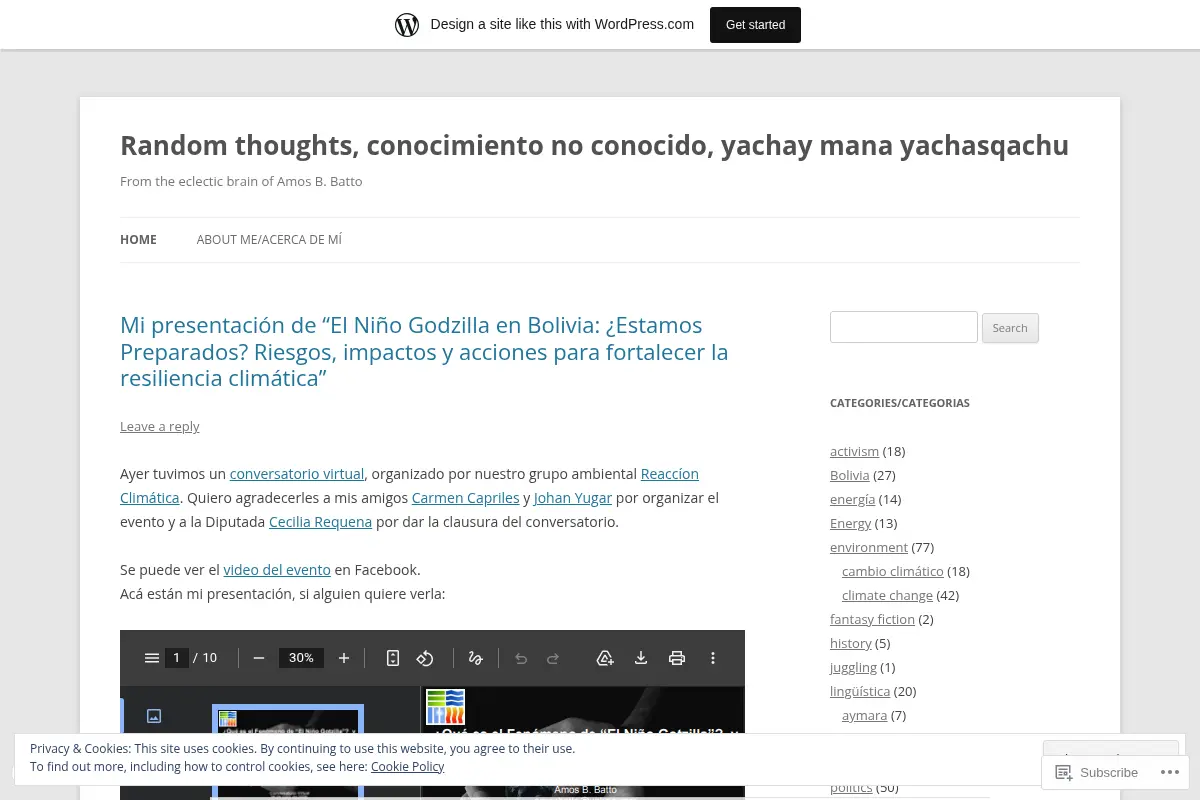
Task: Open ABOUT ME/ACERCA DE MÍ menu page
Action: 269,240
